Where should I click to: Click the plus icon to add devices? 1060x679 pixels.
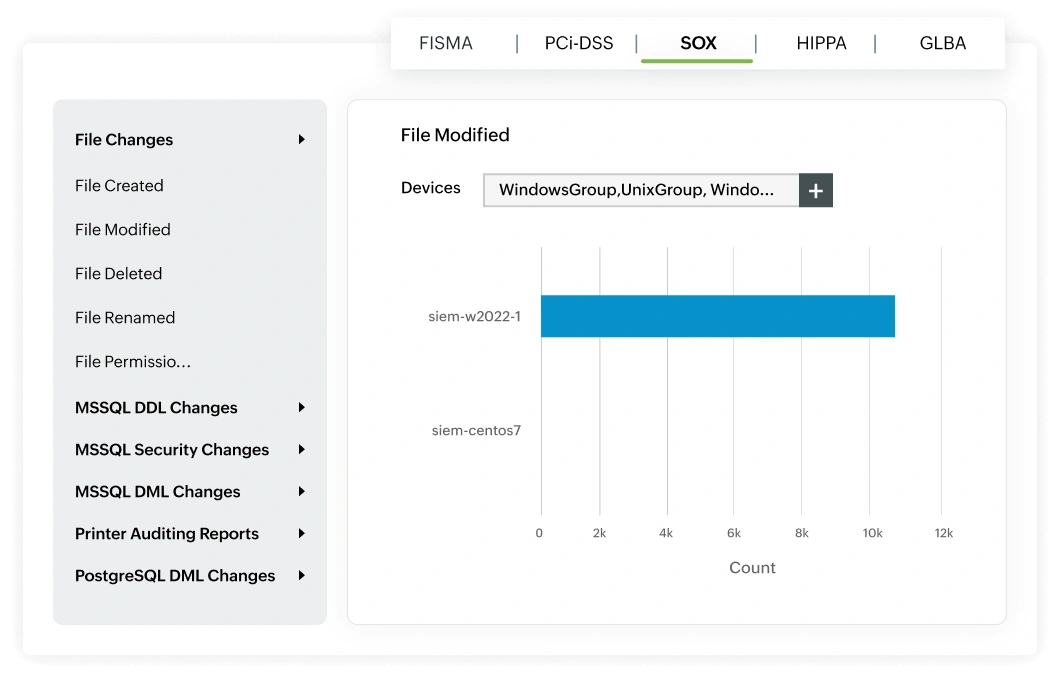click(x=815, y=190)
